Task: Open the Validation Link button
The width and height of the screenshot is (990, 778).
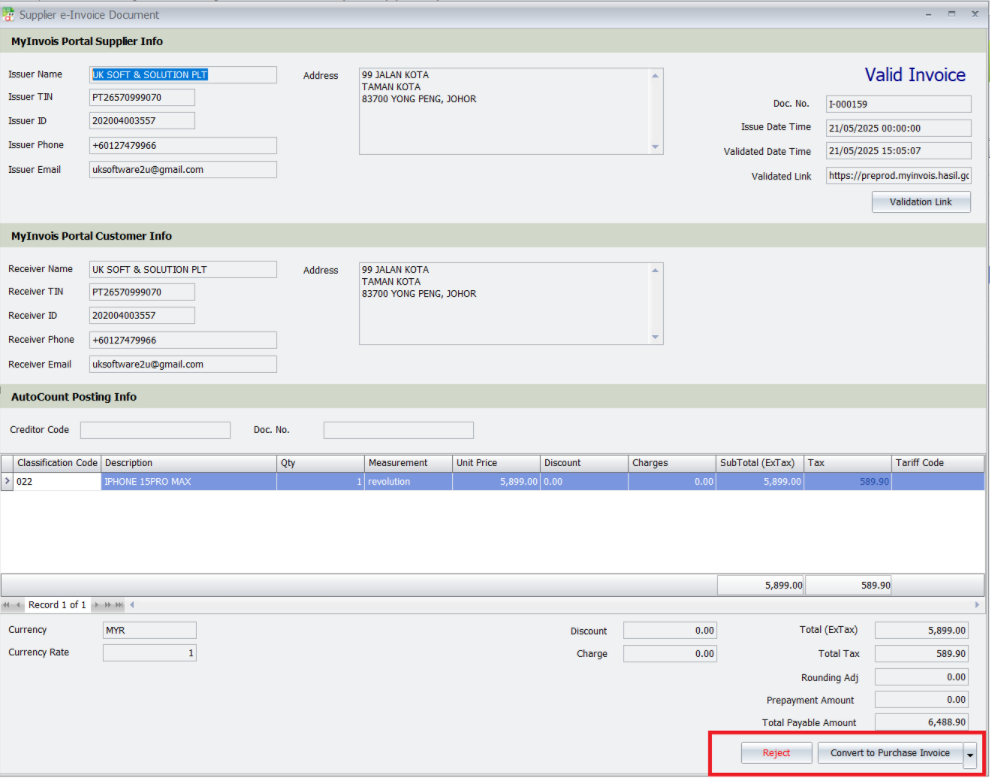Action: pos(921,202)
